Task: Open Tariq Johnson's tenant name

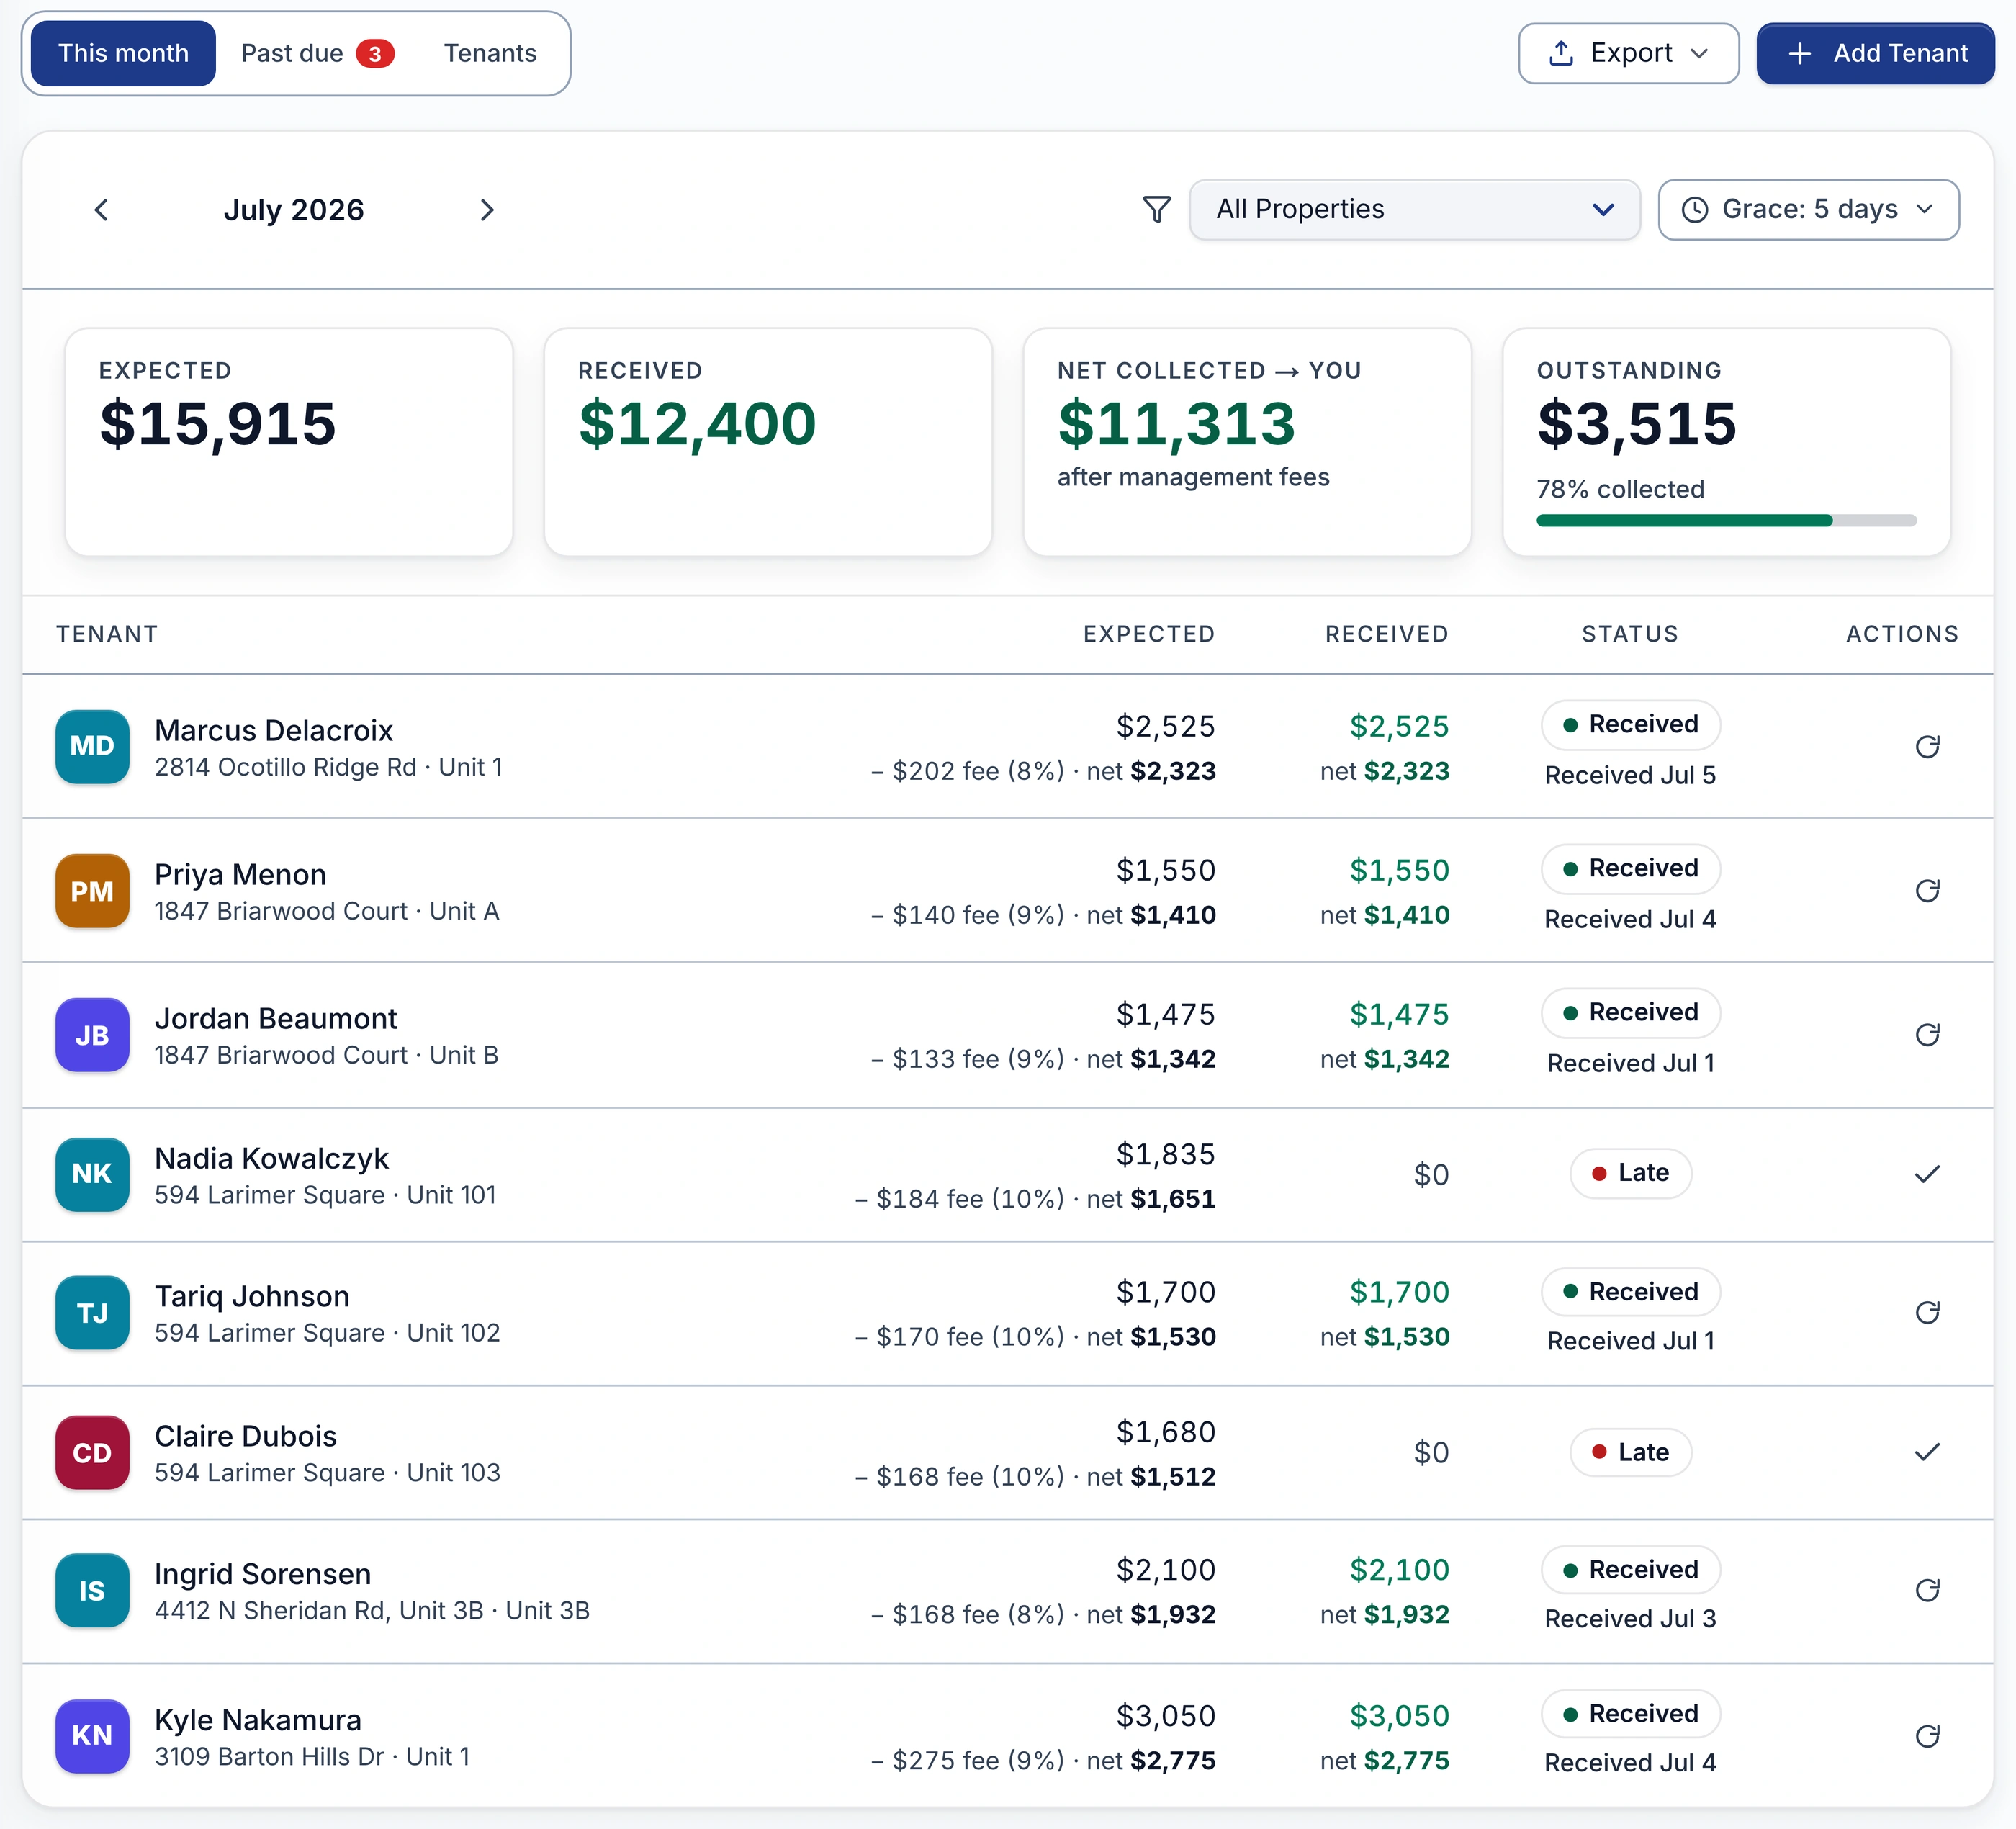Action: click(x=252, y=1296)
